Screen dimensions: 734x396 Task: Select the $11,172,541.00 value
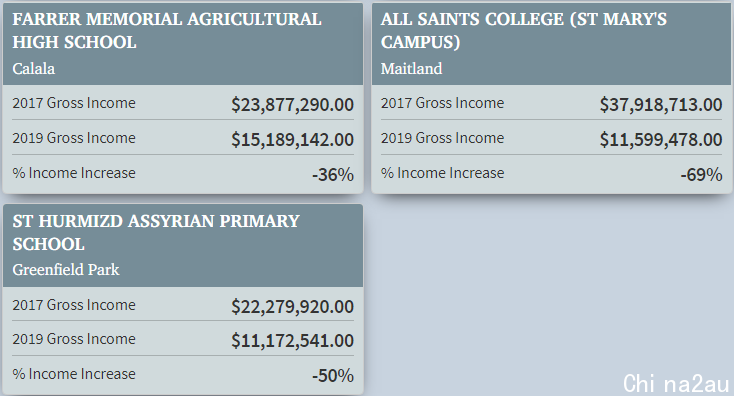[x=293, y=340]
